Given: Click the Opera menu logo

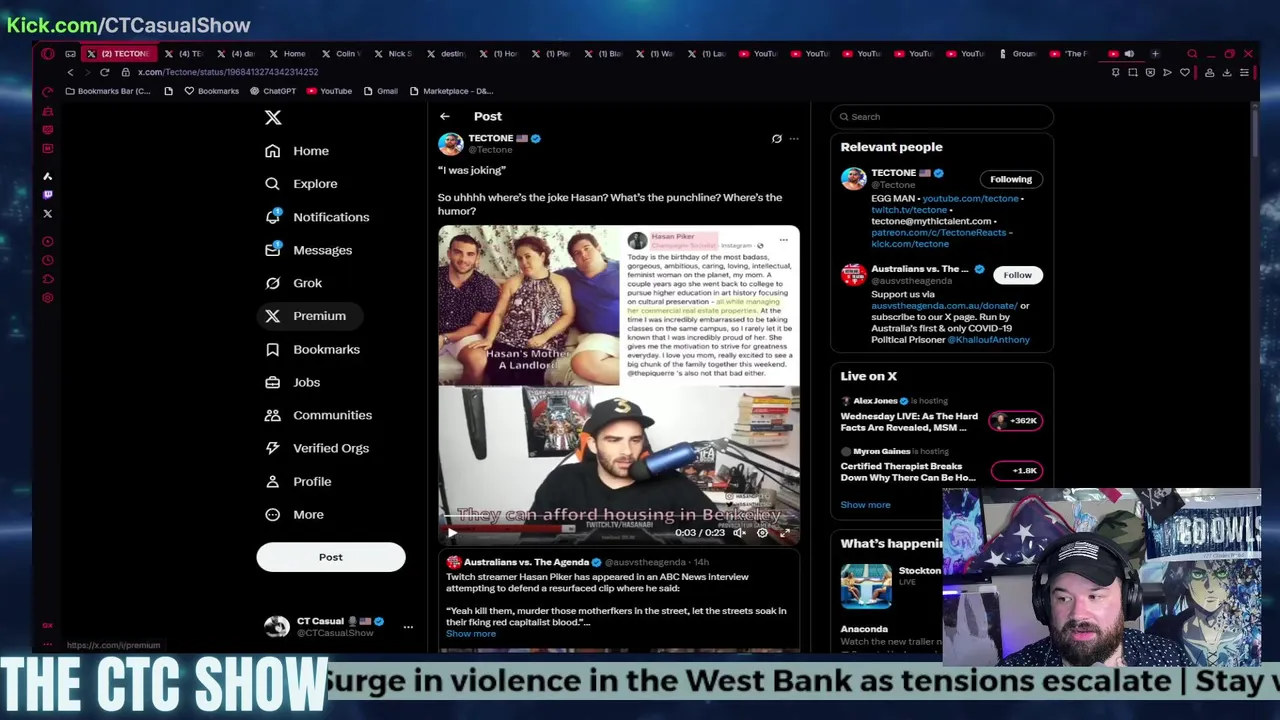Looking at the screenshot, I should 47,54.
